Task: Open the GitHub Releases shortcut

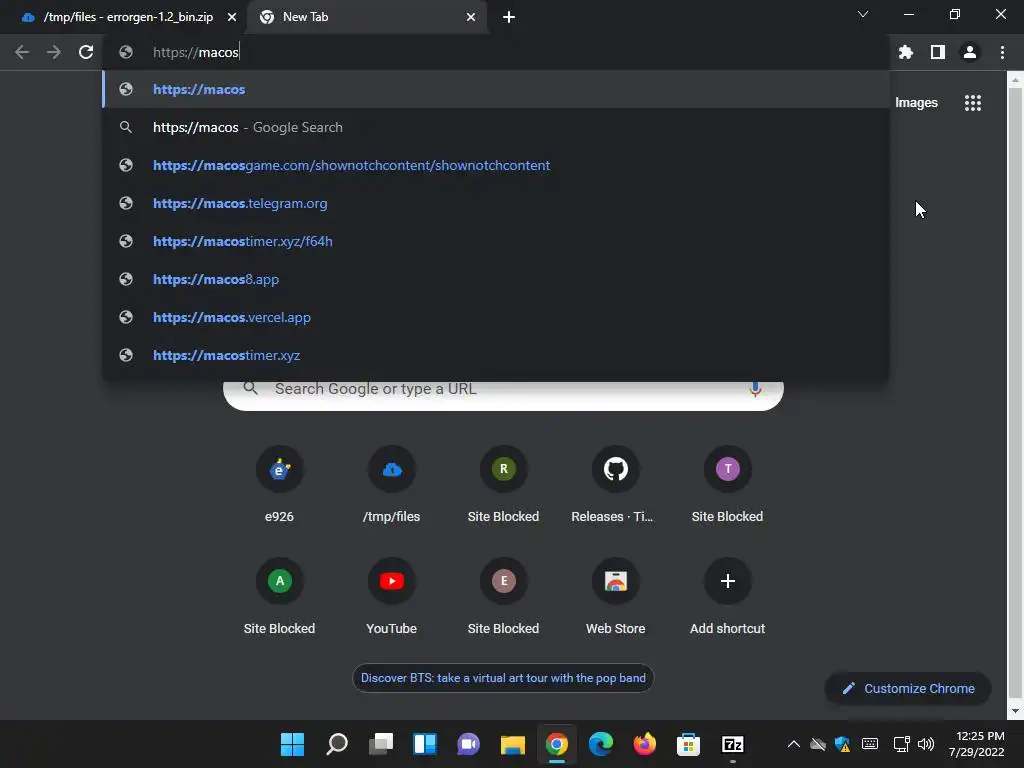Action: [x=615, y=485]
